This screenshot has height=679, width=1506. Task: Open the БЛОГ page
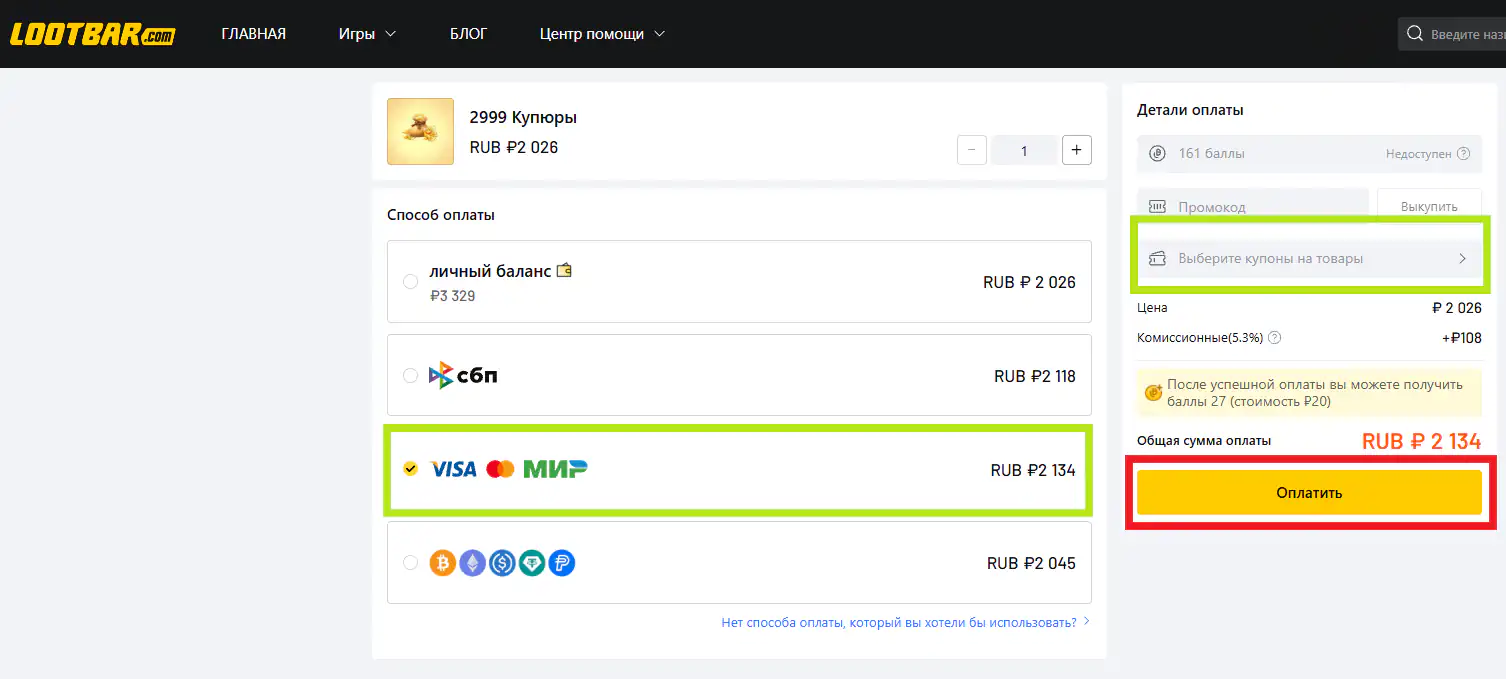469,34
